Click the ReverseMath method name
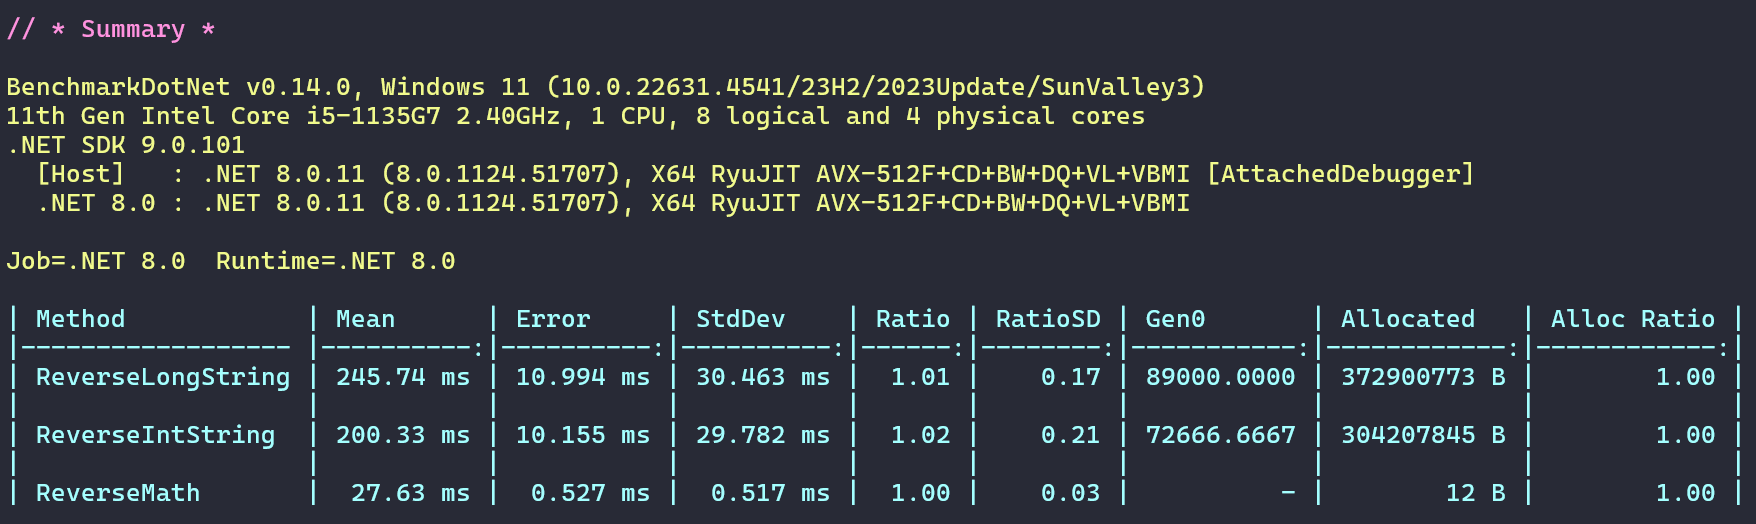Image resolution: width=1756 pixels, height=524 pixels. pos(118,493)
